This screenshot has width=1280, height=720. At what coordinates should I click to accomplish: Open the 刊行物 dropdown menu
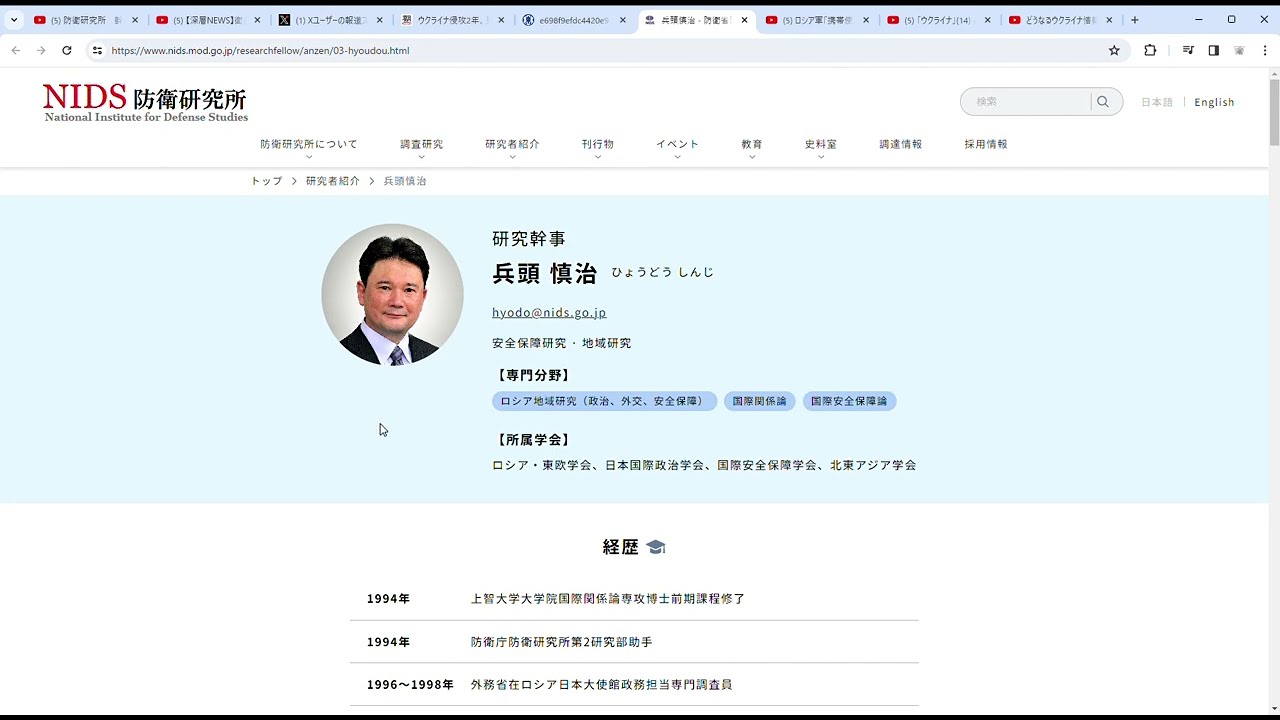click(x=597, y=143)
